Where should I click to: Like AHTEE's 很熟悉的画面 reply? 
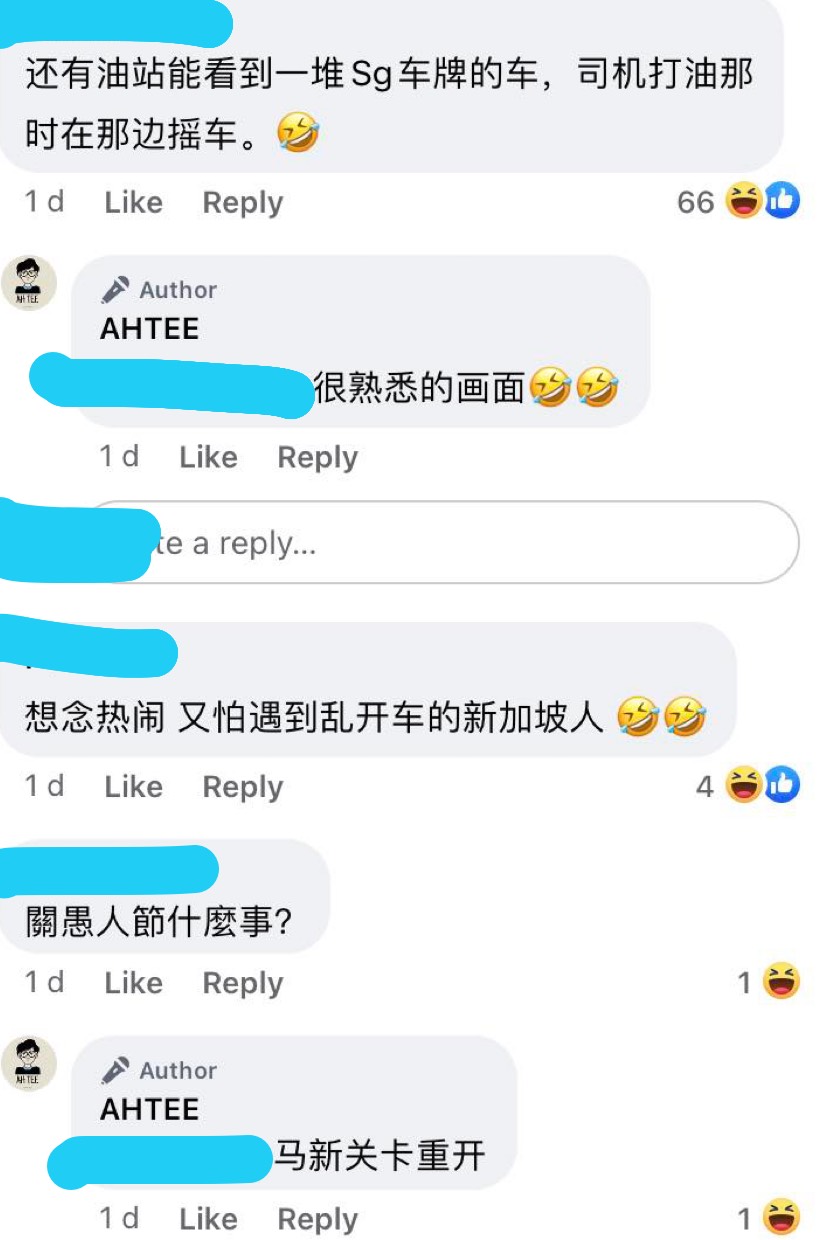(208, 457)
